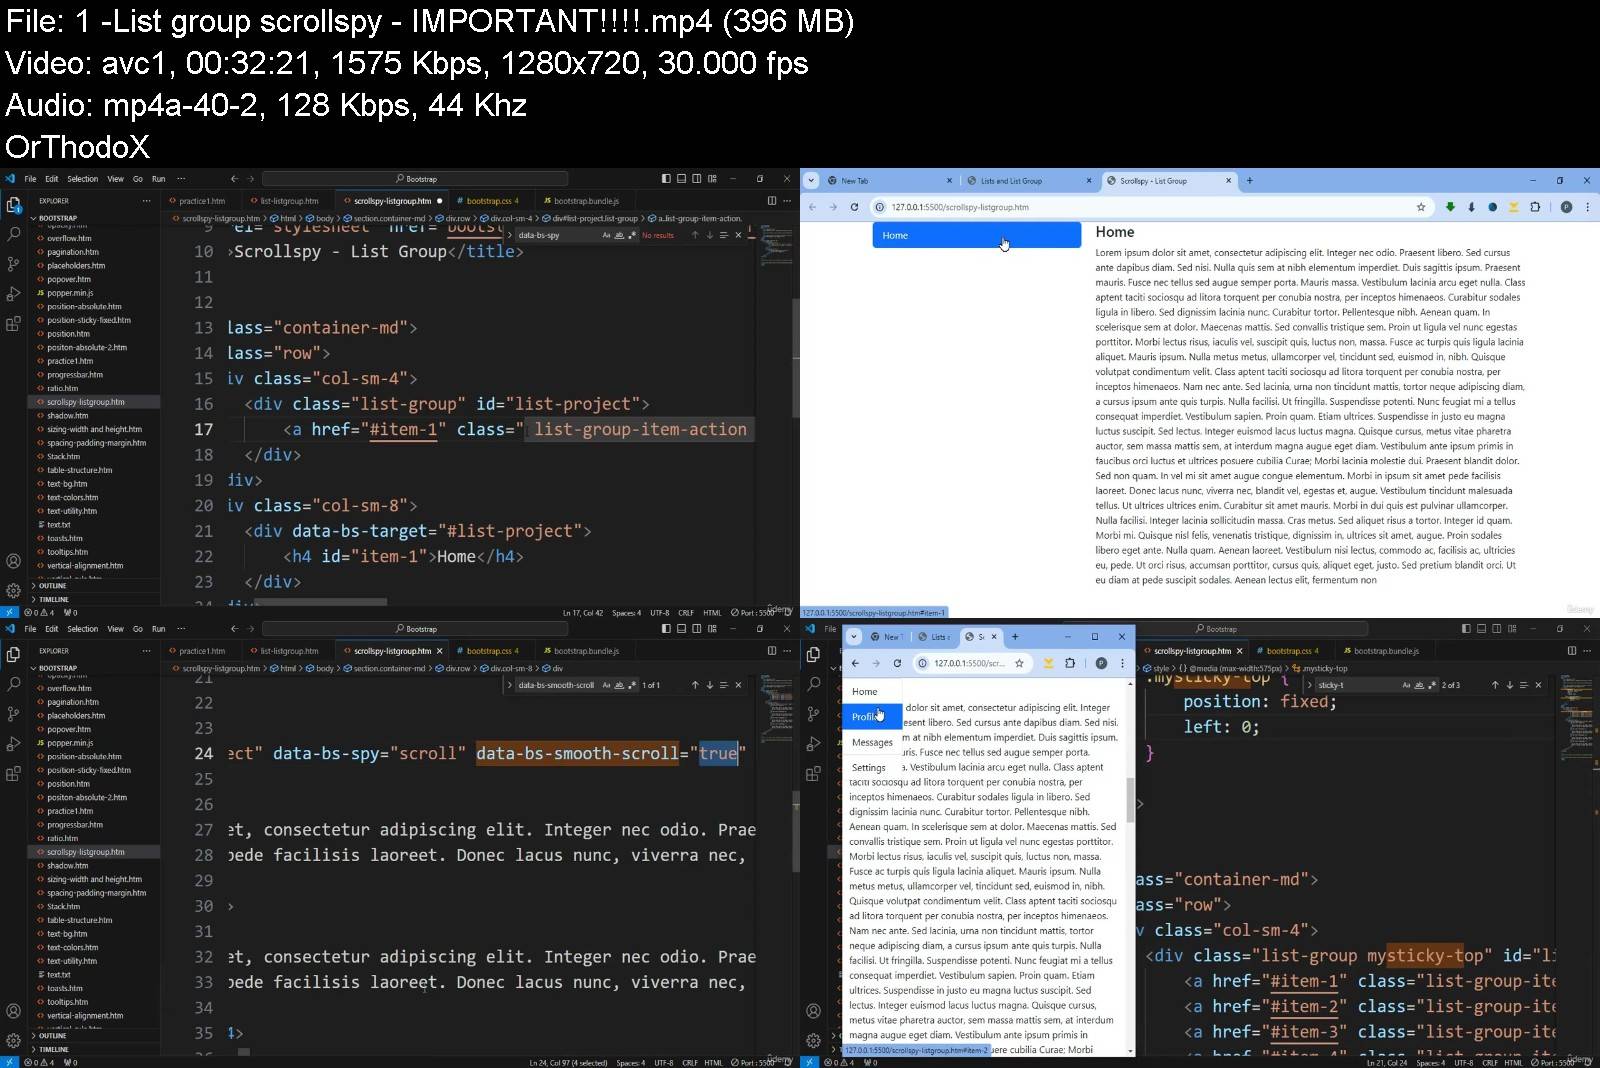Click Home list item in large browser
This screenshot has height=1068, width=1600.
(976, 235)
